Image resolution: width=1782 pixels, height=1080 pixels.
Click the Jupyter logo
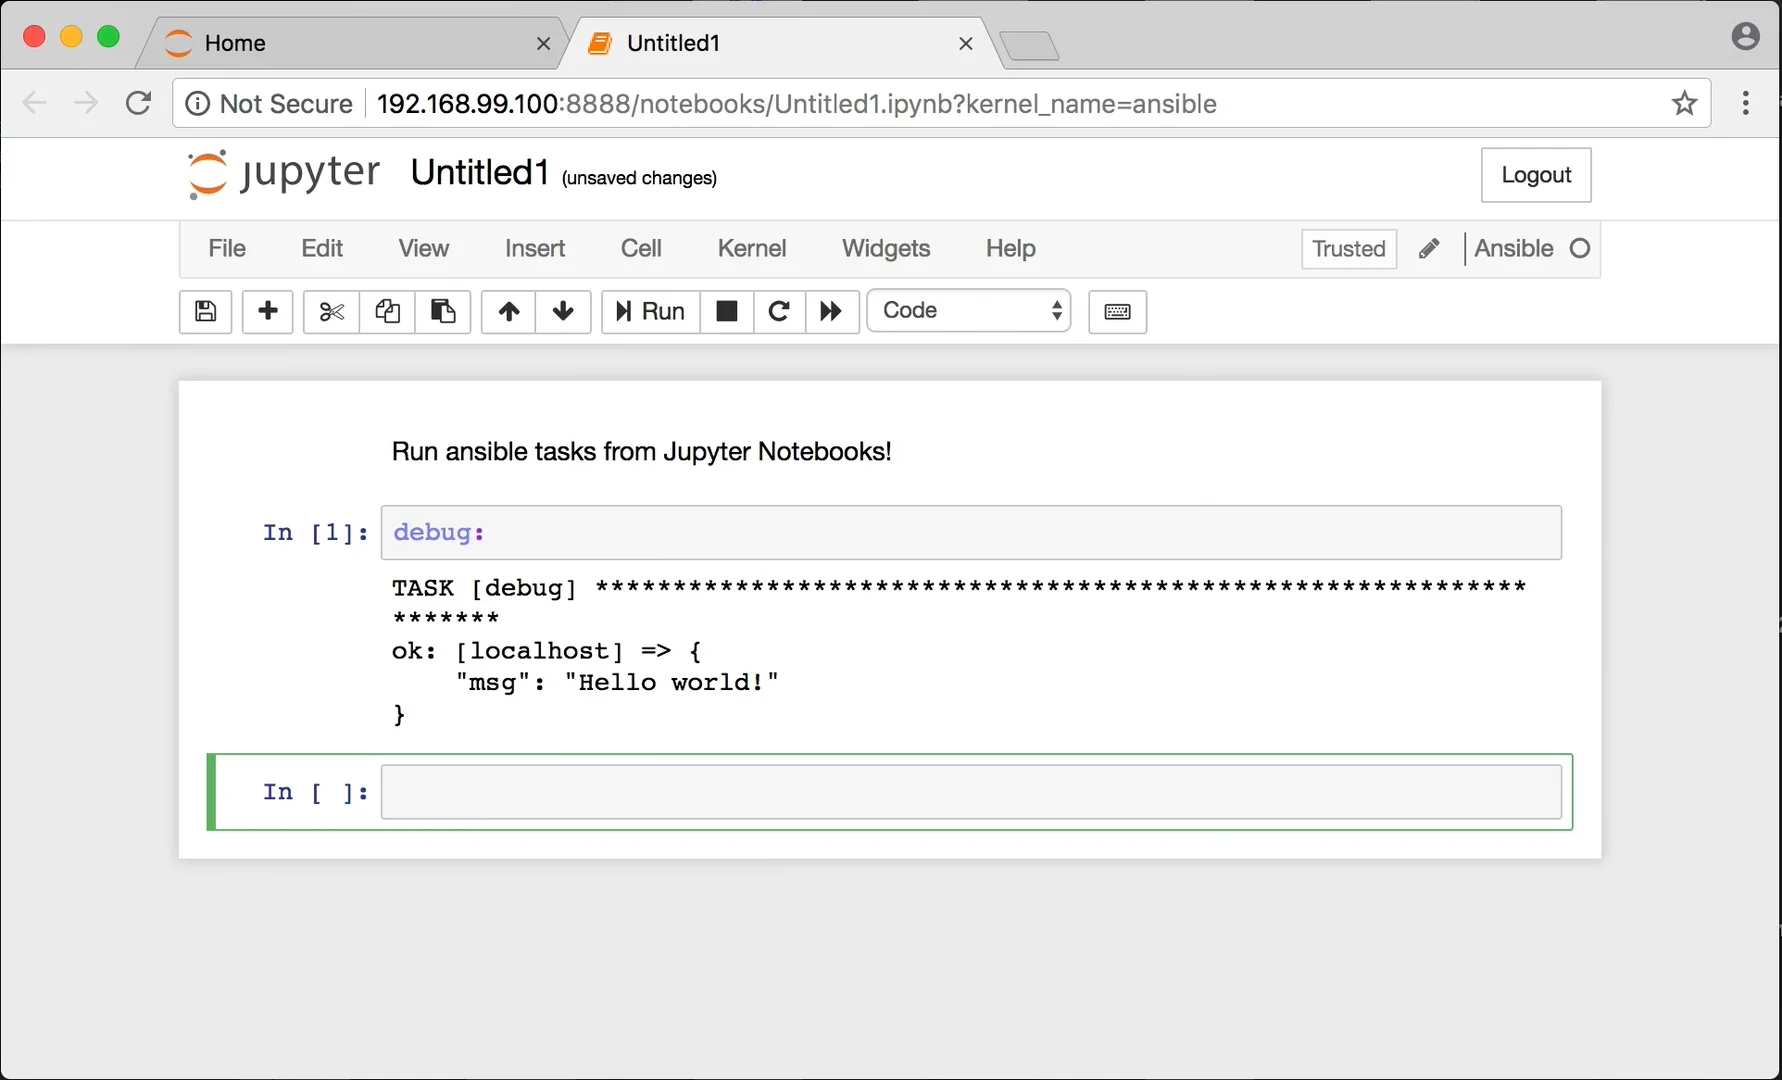(x=284, y=174)
